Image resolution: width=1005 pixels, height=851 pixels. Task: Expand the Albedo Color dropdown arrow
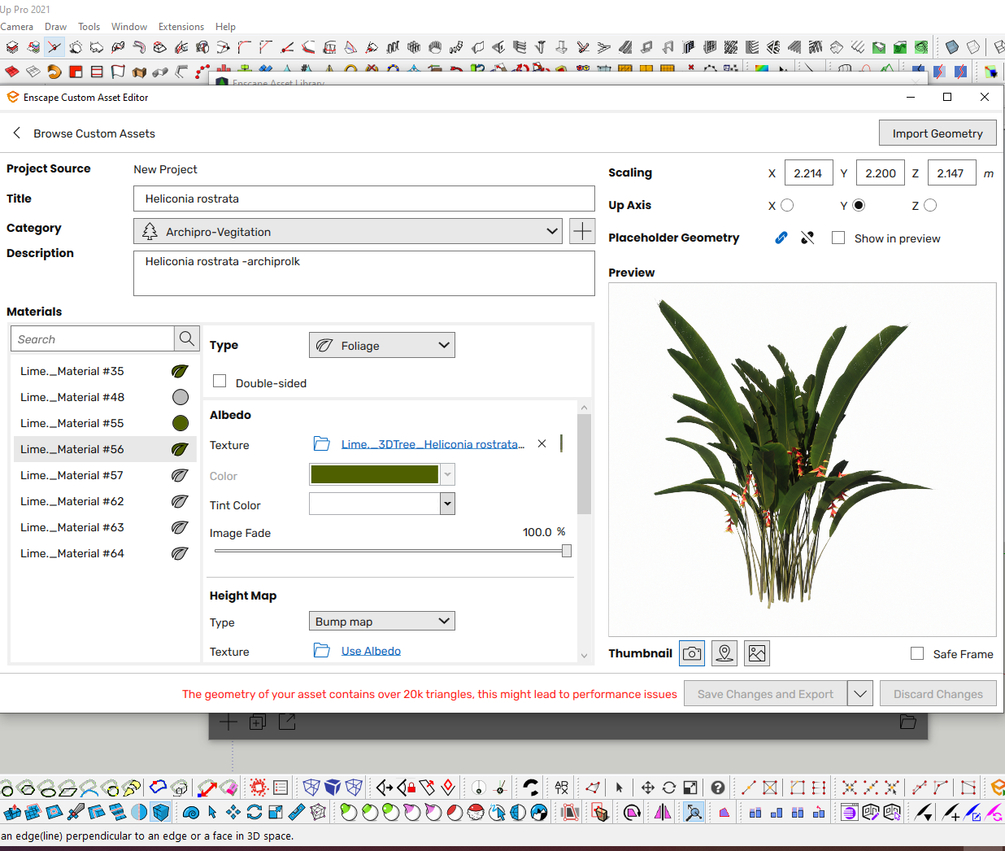point(447,475)
